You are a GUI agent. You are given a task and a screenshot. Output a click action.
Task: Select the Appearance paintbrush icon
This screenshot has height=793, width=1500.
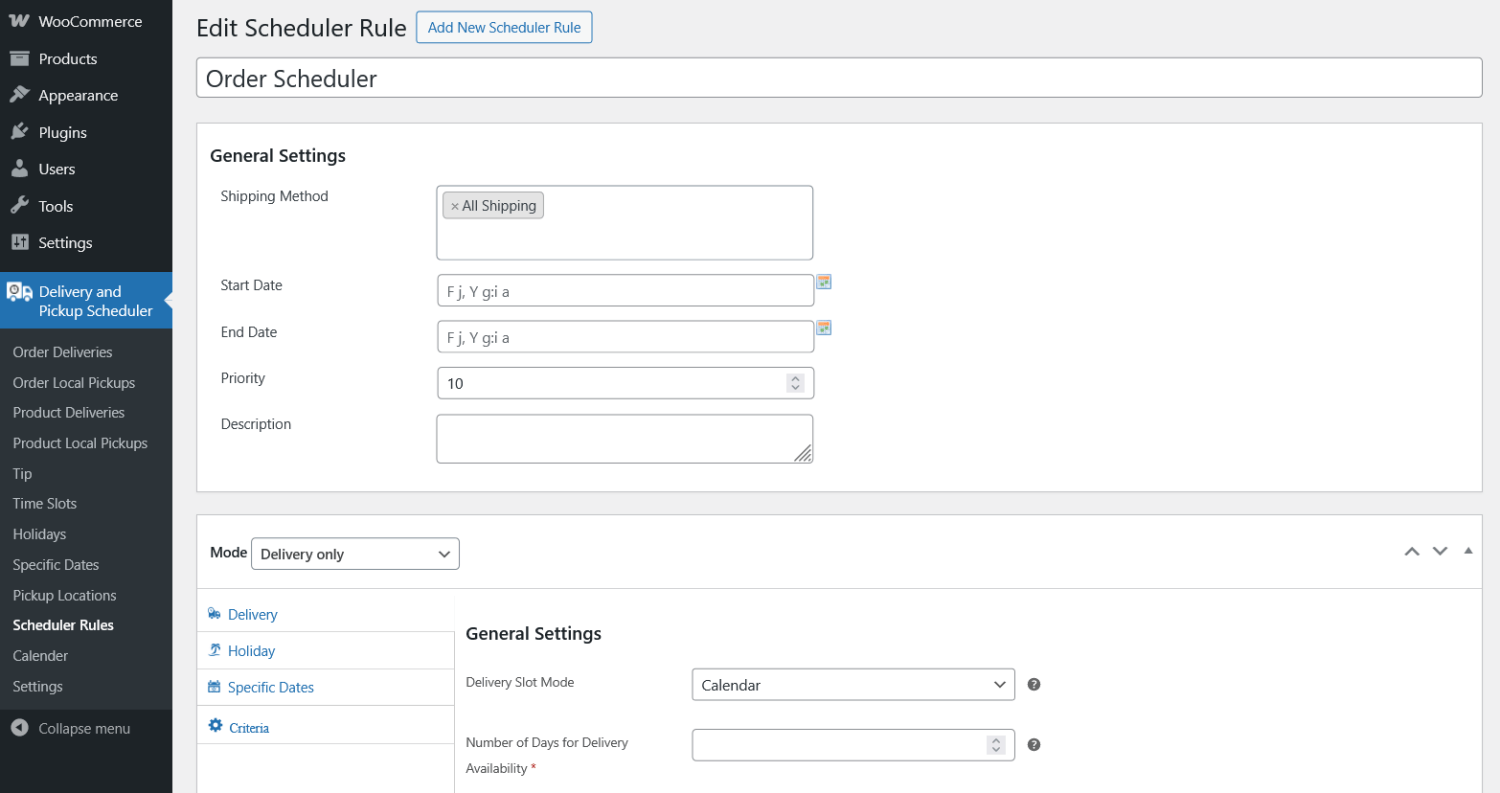[x=21, y=94]
